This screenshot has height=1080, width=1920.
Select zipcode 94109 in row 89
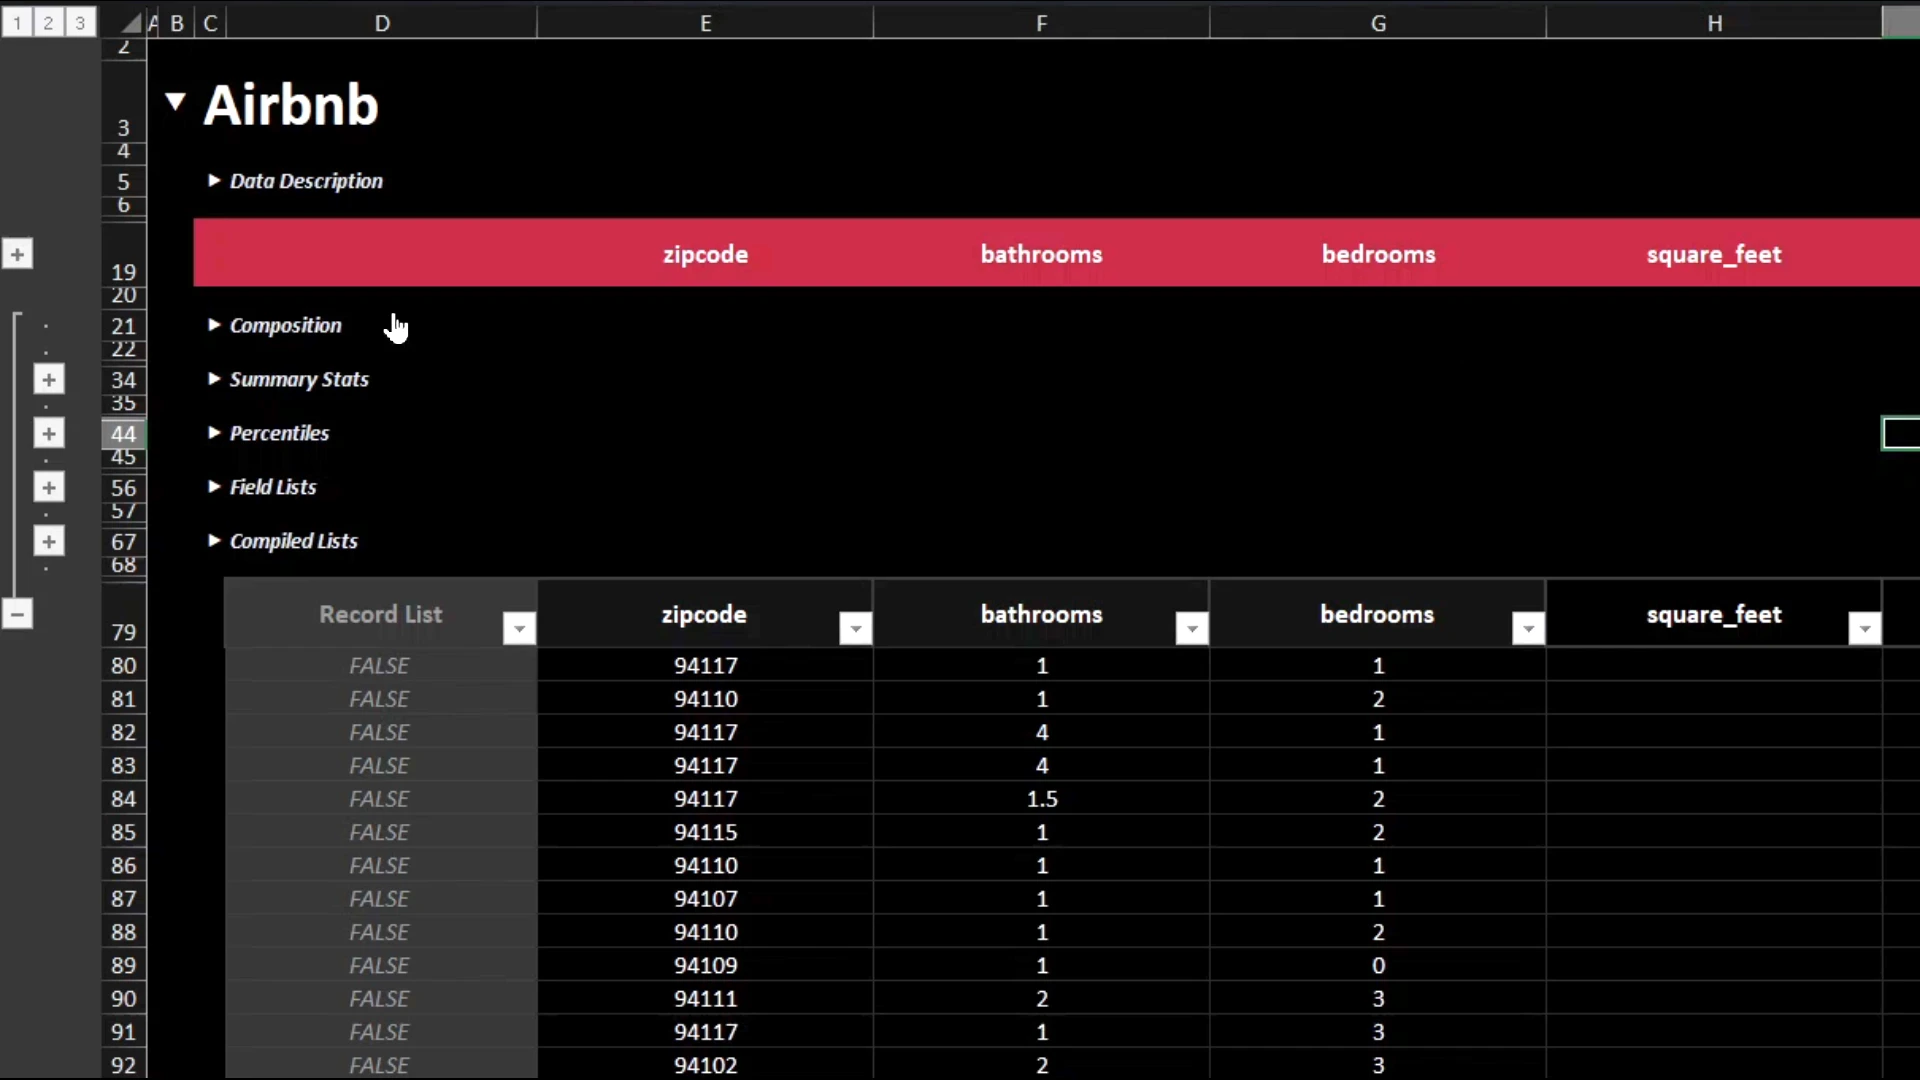tap(705, 965)
